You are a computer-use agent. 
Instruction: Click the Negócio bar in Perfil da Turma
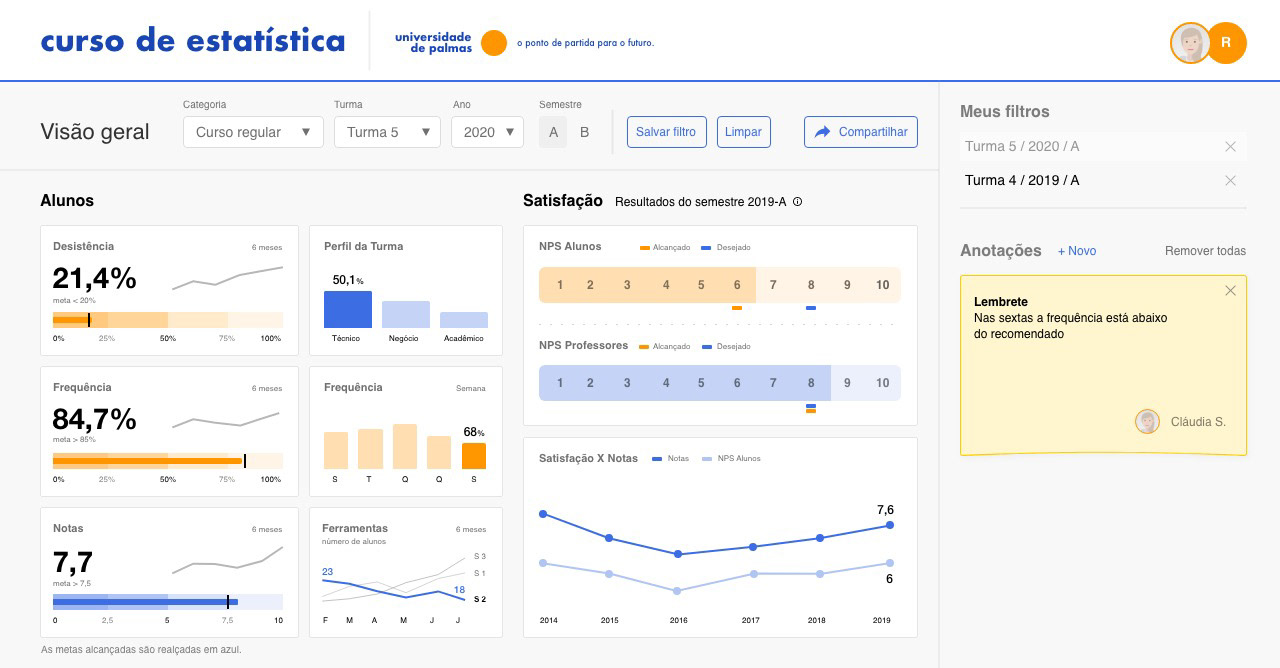[406, 315]
